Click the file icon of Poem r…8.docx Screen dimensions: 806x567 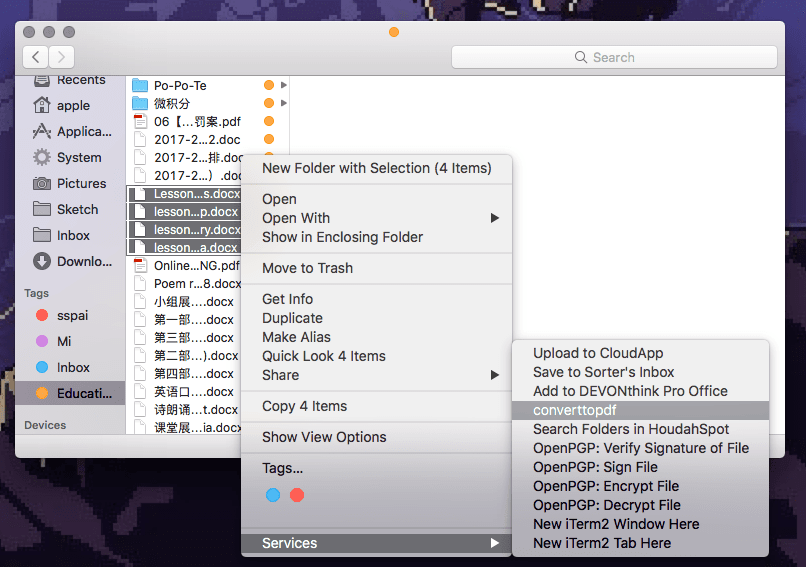tap(140, 283)
